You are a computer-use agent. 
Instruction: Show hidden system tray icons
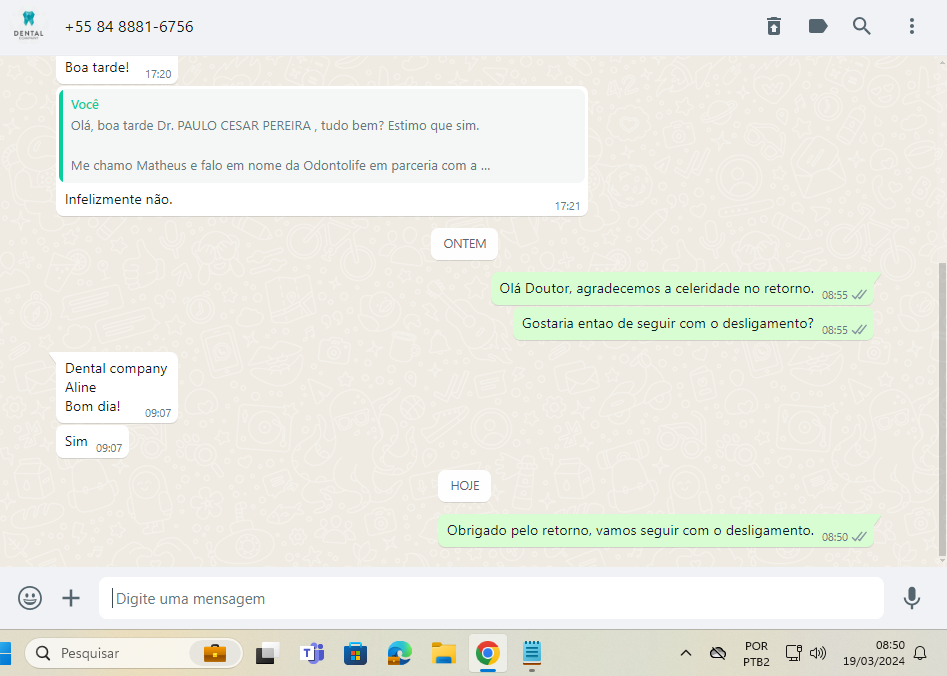click(685, 653)
